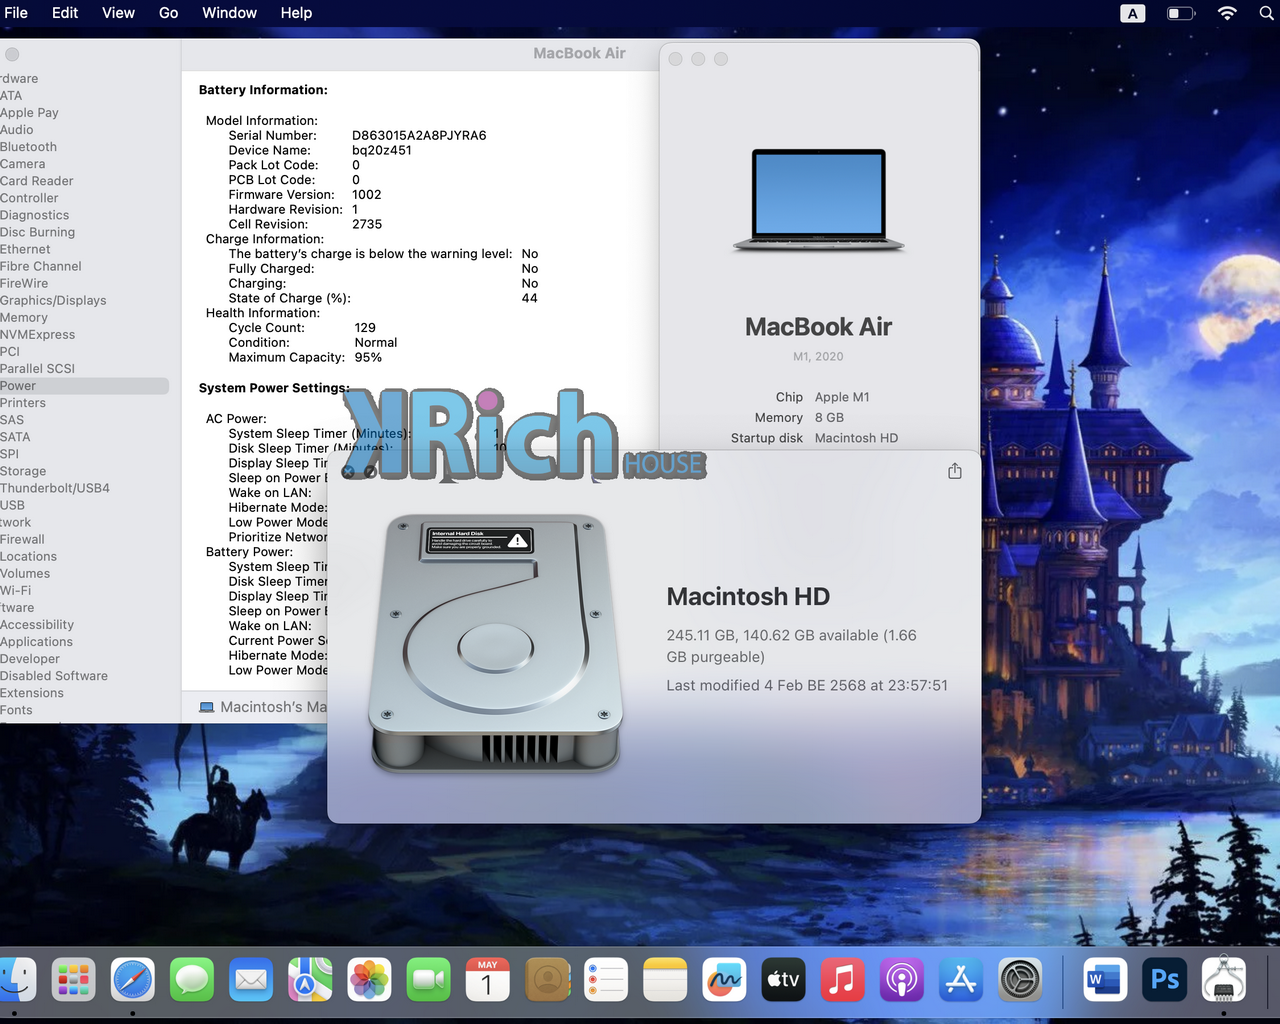The width and height of the screenshot is (1280, 1024).
Task: Open the Mail app in Dock
Action: [x=251, y=980]
